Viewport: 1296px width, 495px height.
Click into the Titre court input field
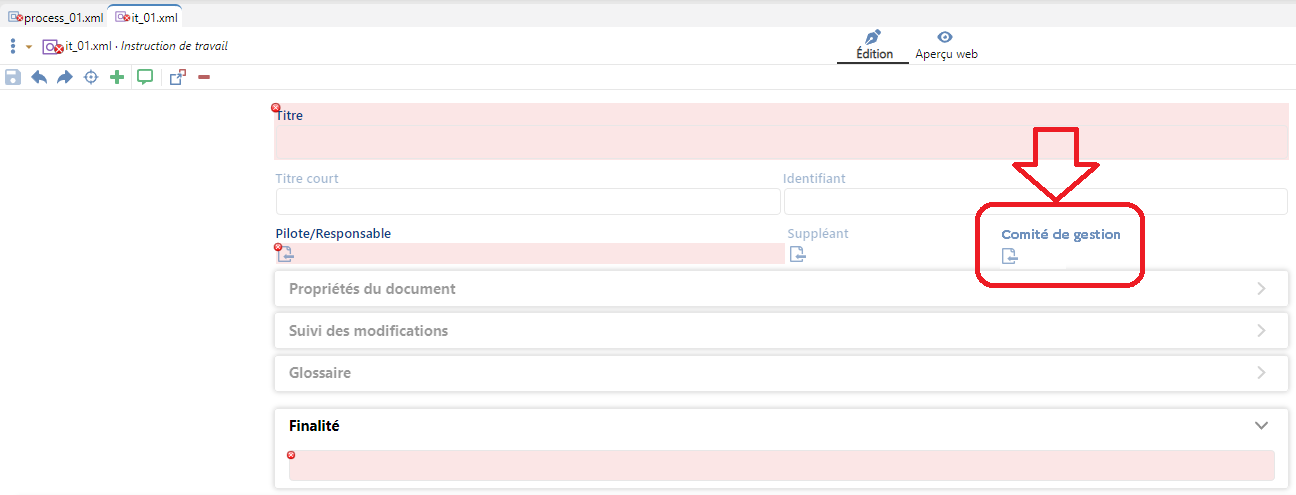527,202
